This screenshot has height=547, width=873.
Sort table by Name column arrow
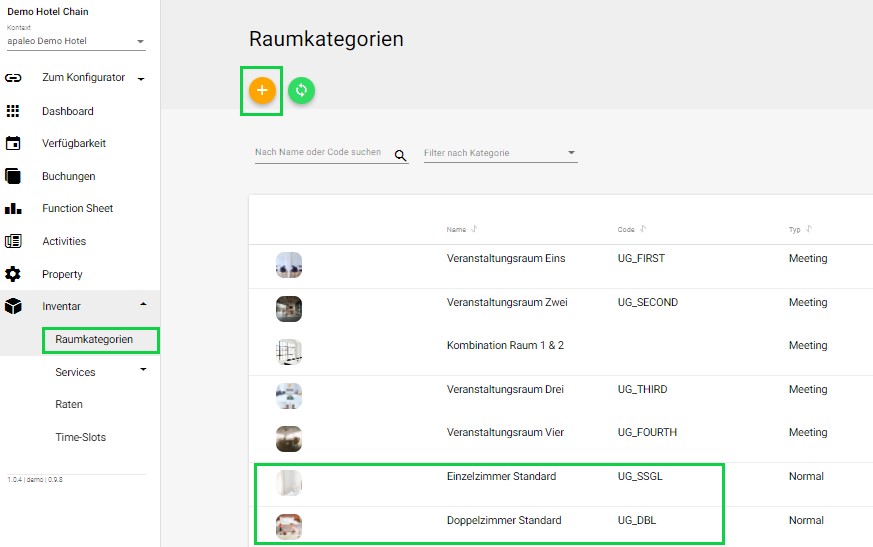tap(474, 229)
